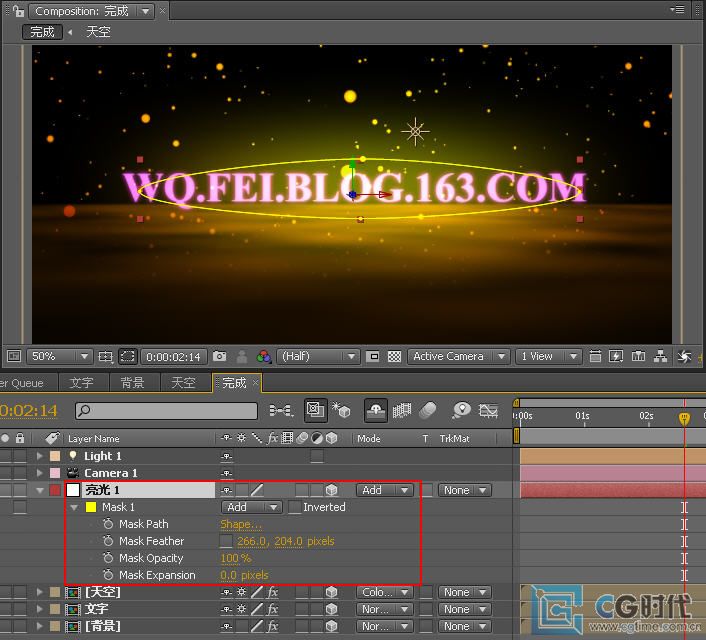Open the Composition panel flyout menu
706x640 pixels.
pos(677,9)
